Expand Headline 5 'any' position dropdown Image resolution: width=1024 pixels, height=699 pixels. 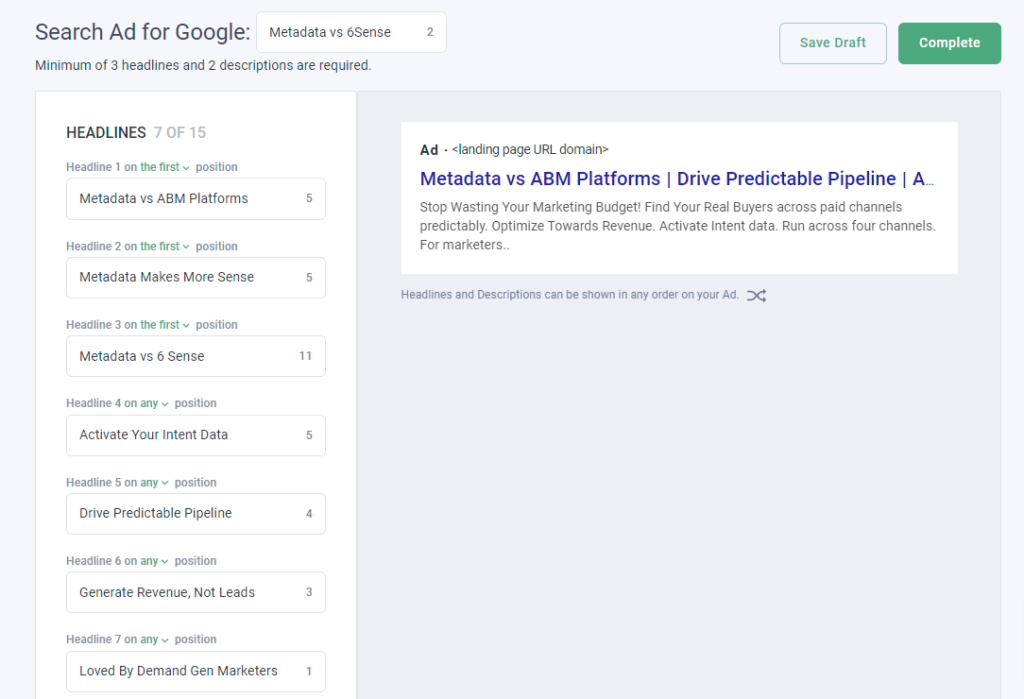pyautogui.click(x=154, y=483)
